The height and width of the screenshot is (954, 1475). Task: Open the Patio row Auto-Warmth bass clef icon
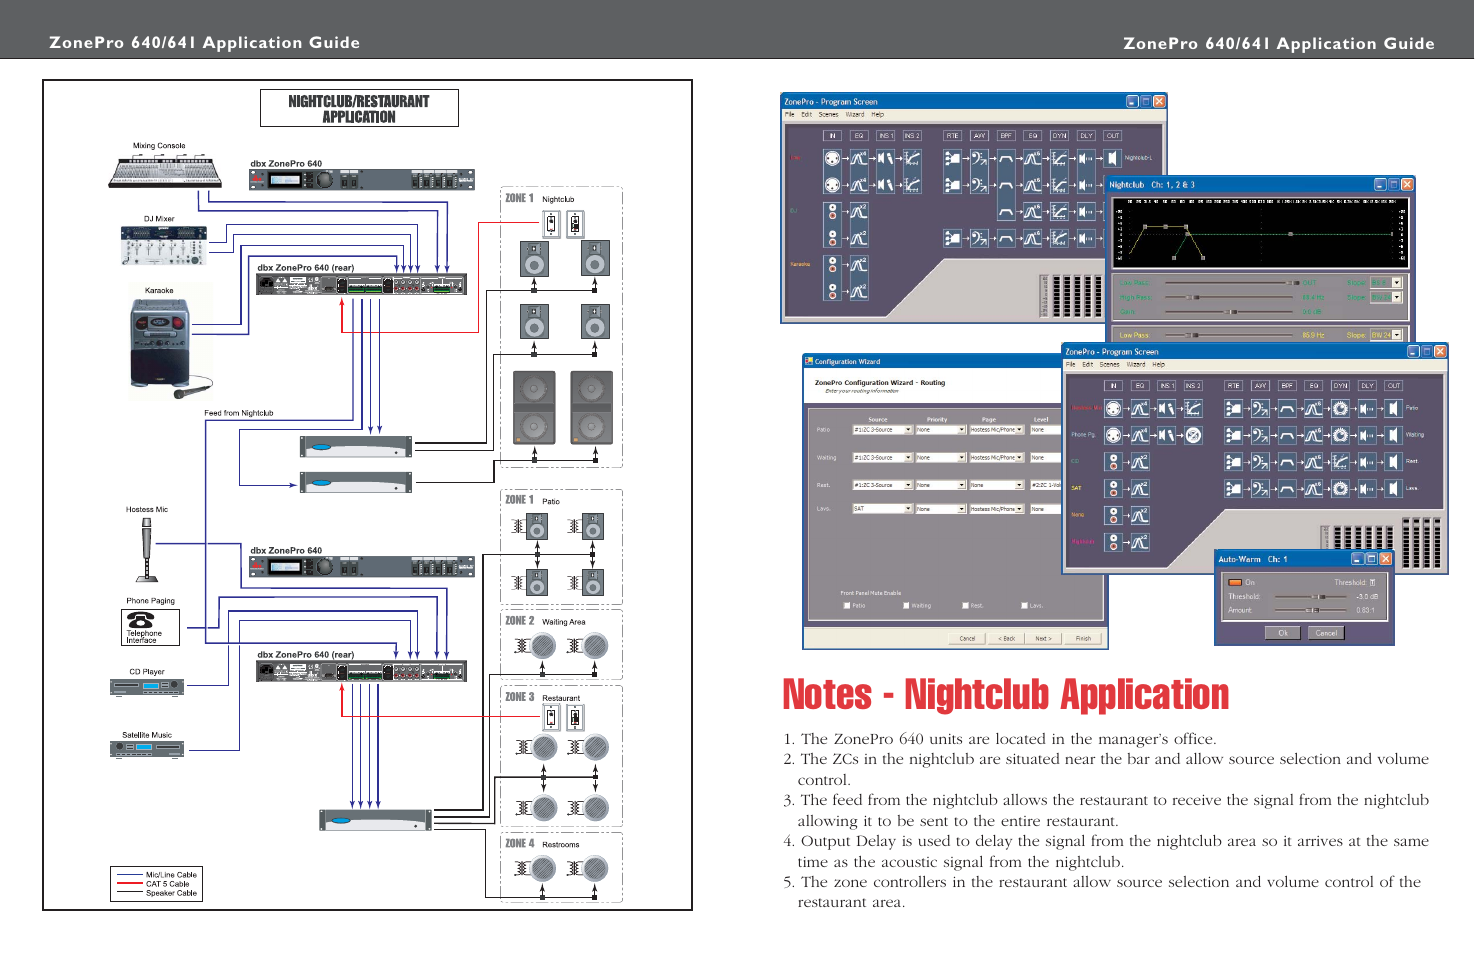(x=1260, y=408)
